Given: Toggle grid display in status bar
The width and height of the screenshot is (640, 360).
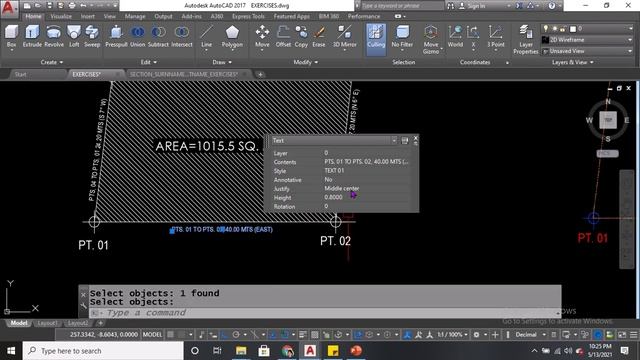Looking at the screenshot, I should [171, 335].
